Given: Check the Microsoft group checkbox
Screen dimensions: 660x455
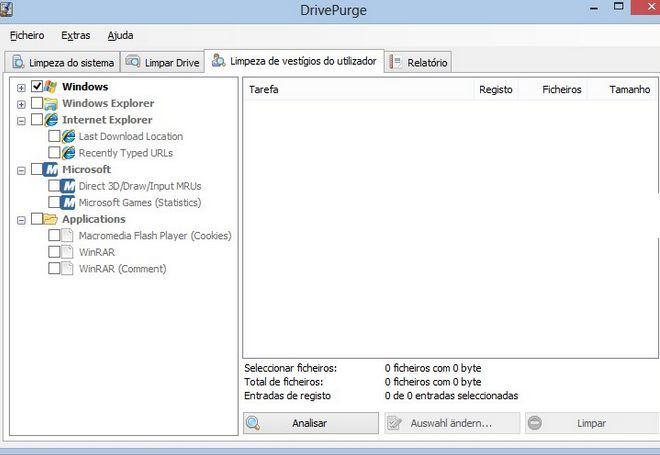Looking at the screenshot, I should click(x=37, y=169).
